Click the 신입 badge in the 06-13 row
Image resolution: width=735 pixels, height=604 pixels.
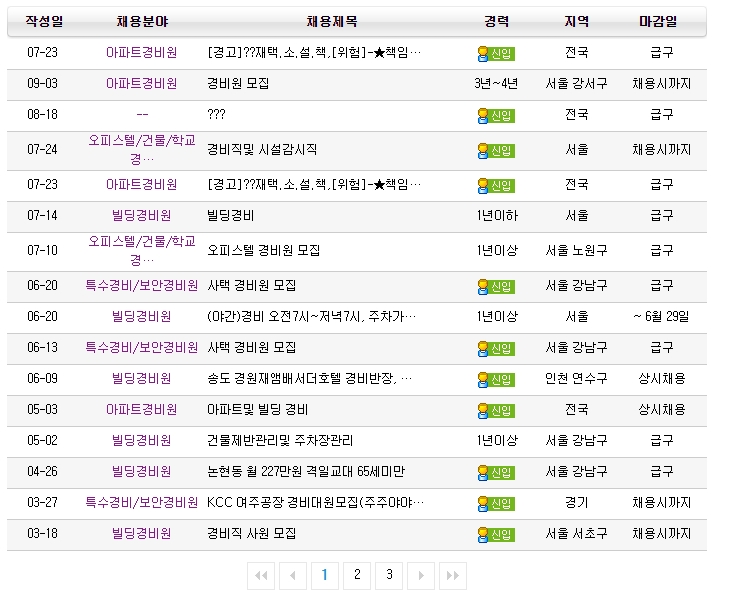[x=496, y=348]
